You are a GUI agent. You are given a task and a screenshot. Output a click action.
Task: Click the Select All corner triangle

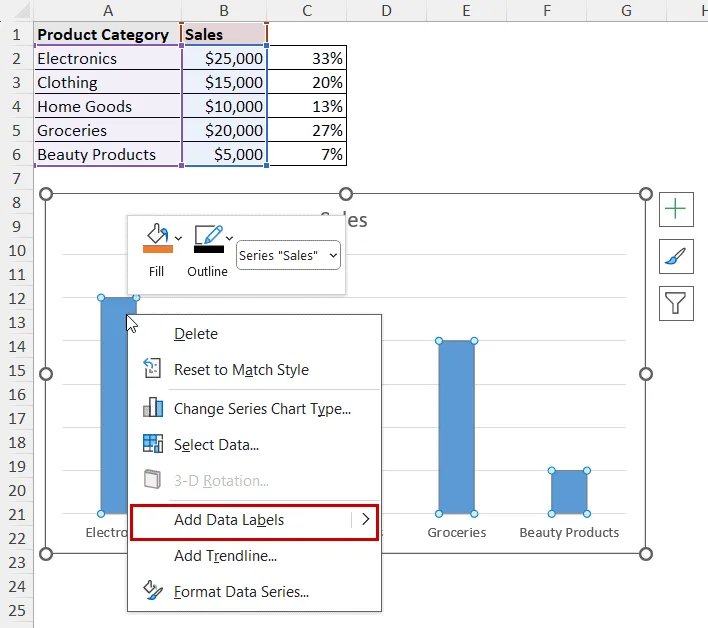coord(22,11)
